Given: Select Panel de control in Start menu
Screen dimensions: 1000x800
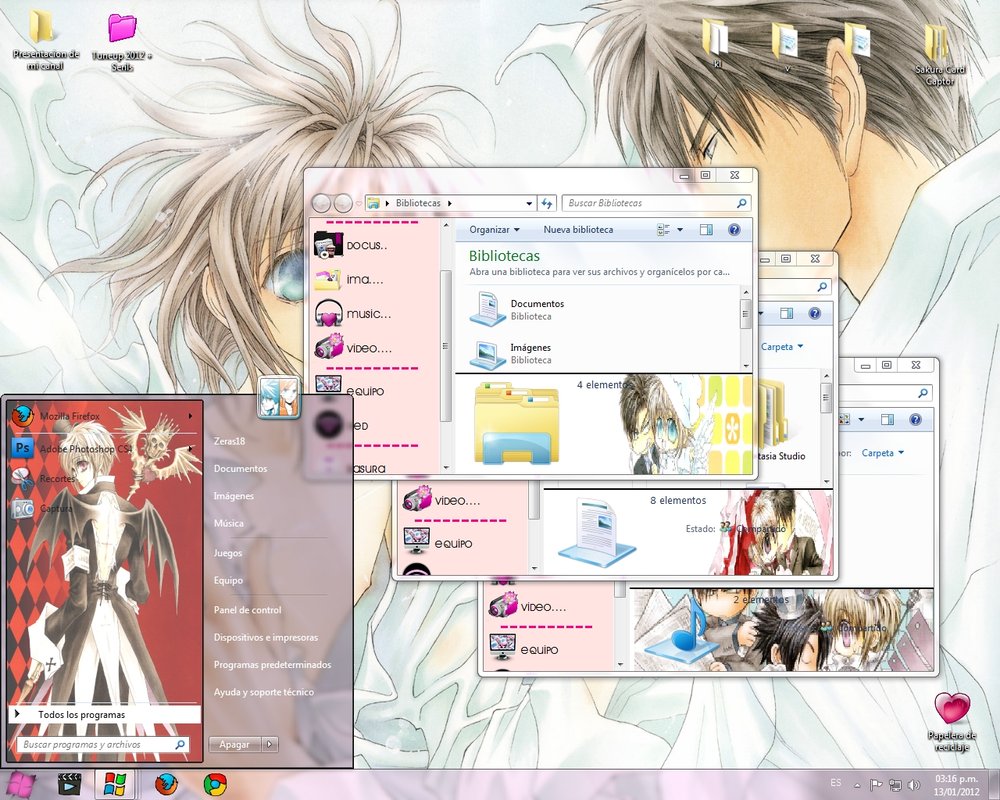Looking at the screenshot, I should pyautogui.click(x=247, y=610).
